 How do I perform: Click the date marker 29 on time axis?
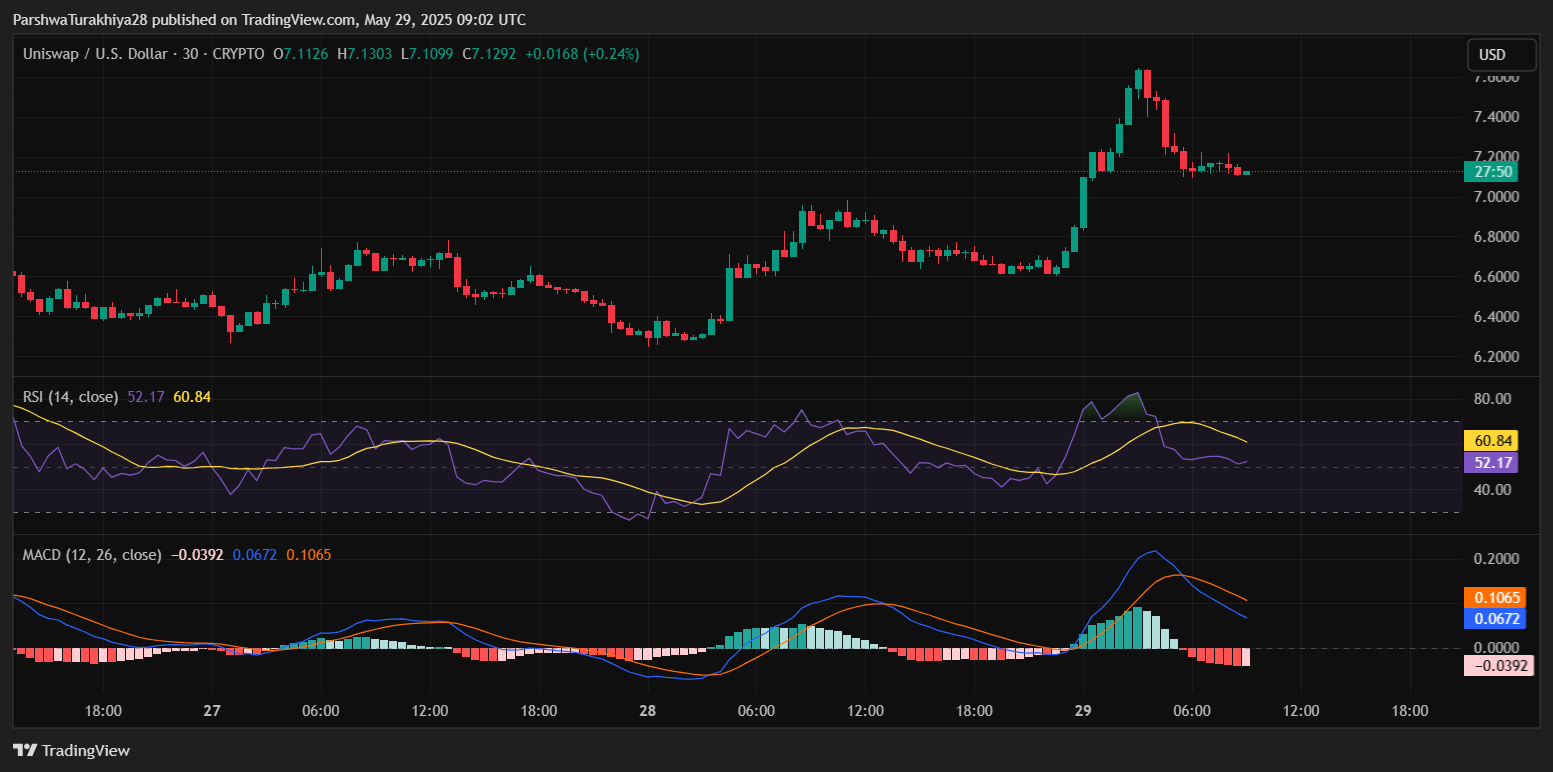[1084, 711]
